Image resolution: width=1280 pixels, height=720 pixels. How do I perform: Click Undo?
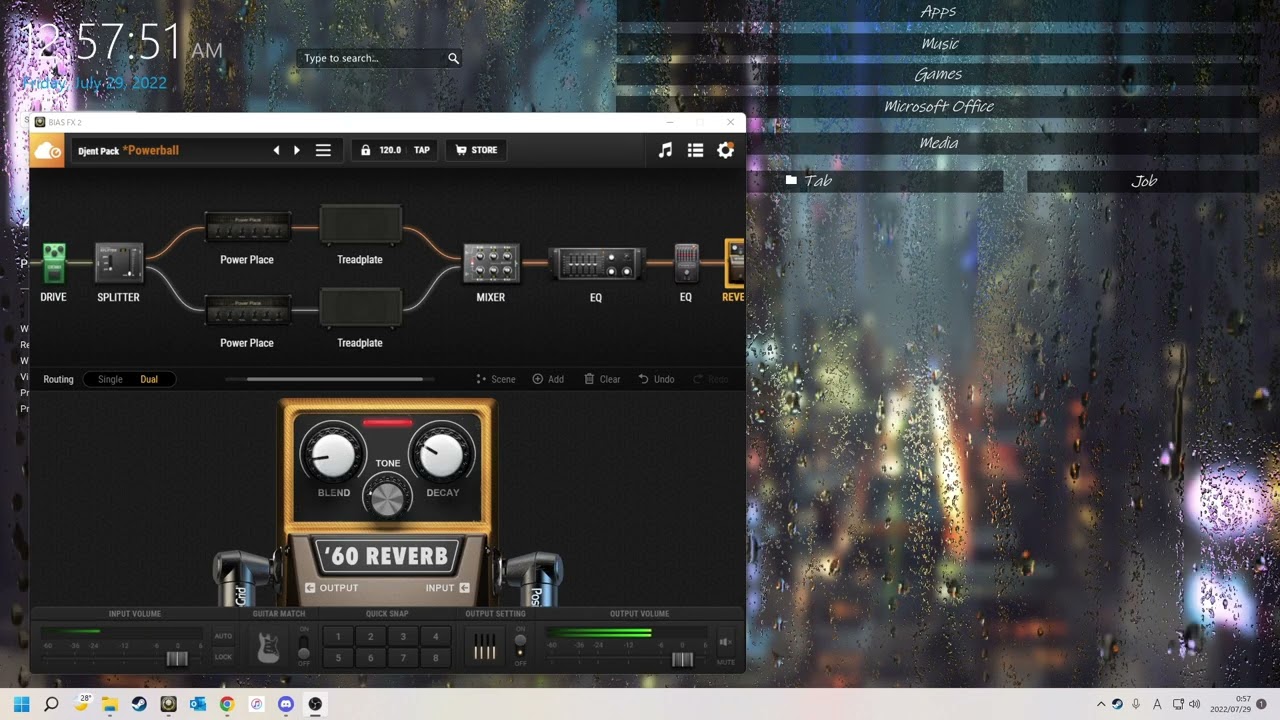coord(656,379)
